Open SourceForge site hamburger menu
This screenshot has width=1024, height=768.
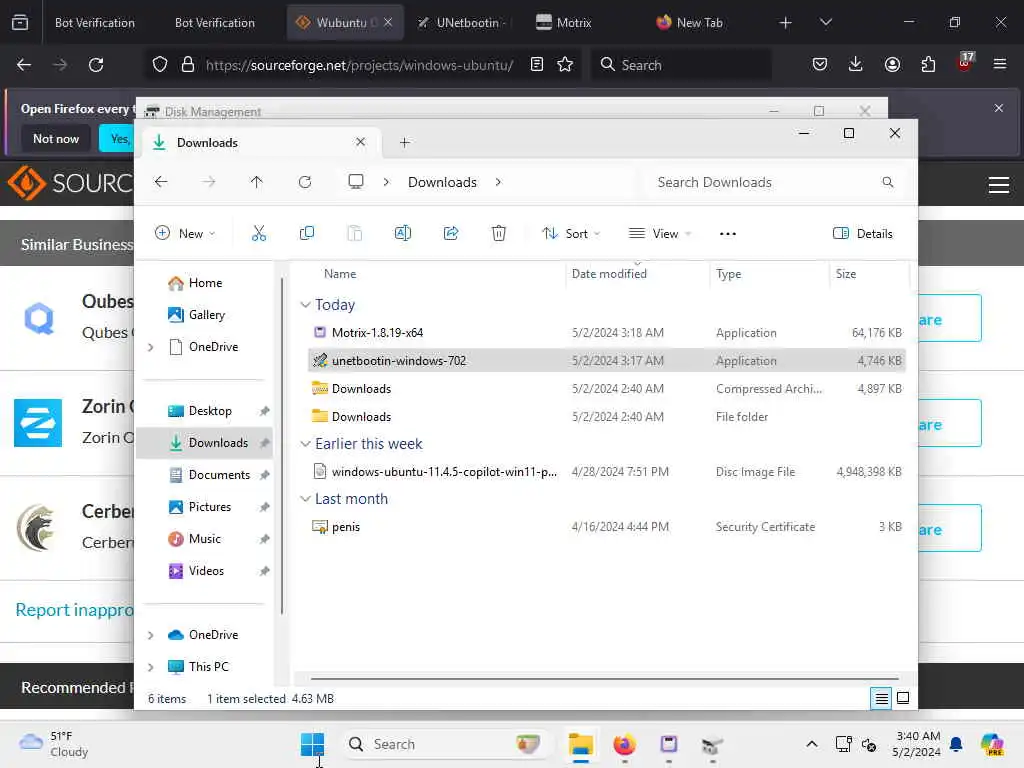pyautogui.click(x=999, y=185)
